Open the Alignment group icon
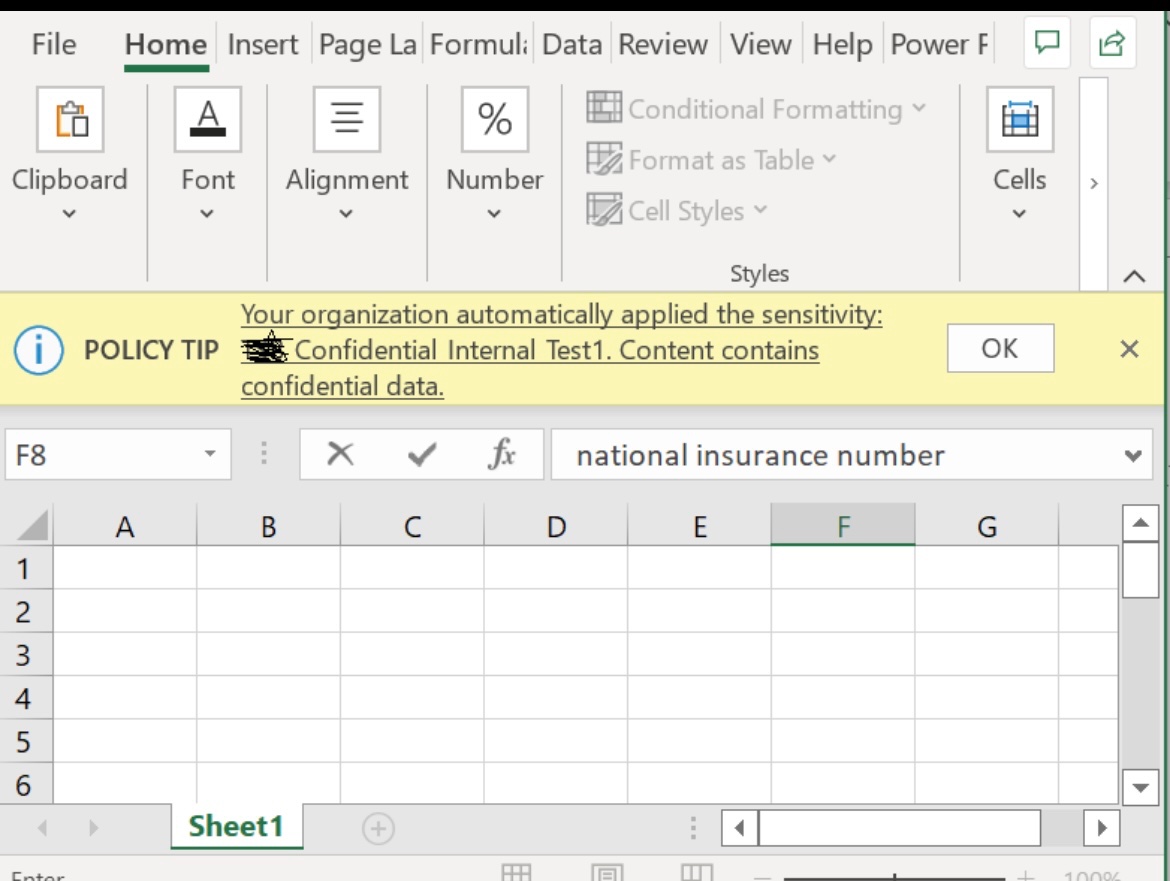The image size is (1170, 881). tap(347, 119)
